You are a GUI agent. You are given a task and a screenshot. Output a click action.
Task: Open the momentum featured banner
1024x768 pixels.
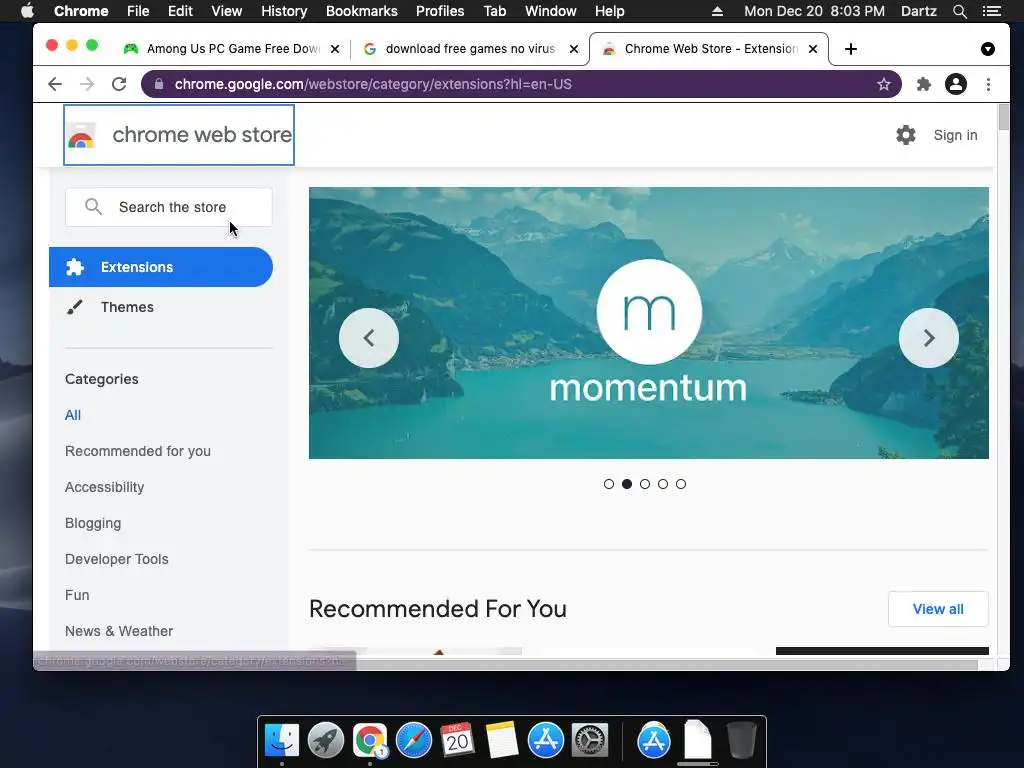pos(648,323)
